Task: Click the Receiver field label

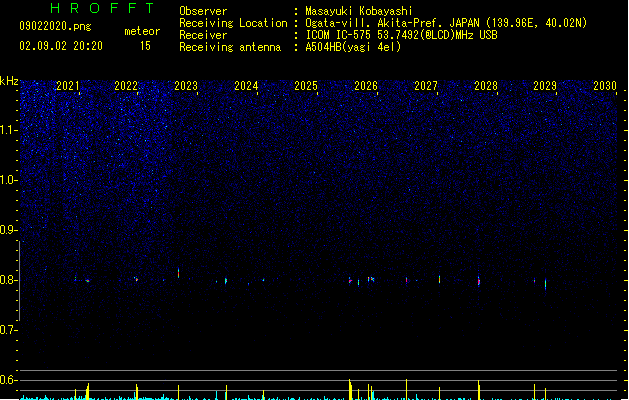Action: 203,35
